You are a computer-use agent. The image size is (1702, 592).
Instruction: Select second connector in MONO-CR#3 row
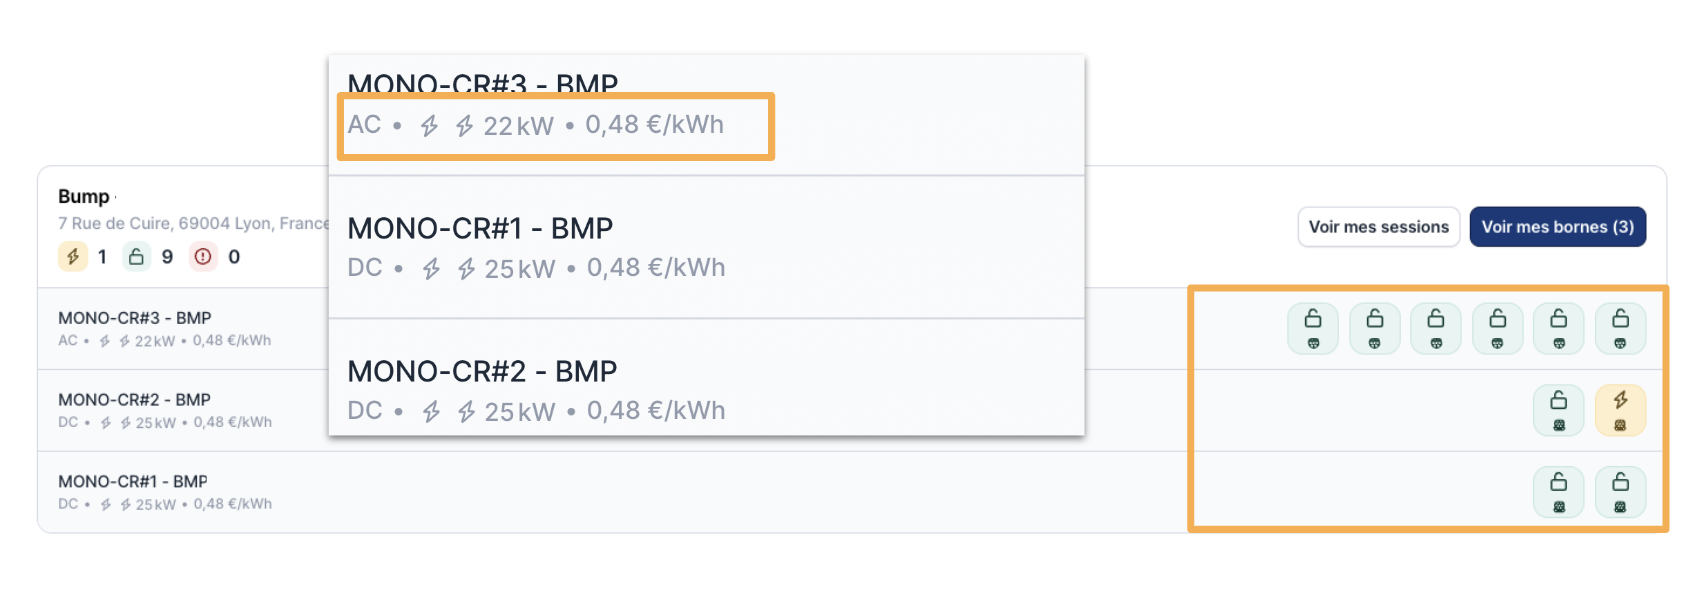pyautogui.click(x=1375, y=328)
